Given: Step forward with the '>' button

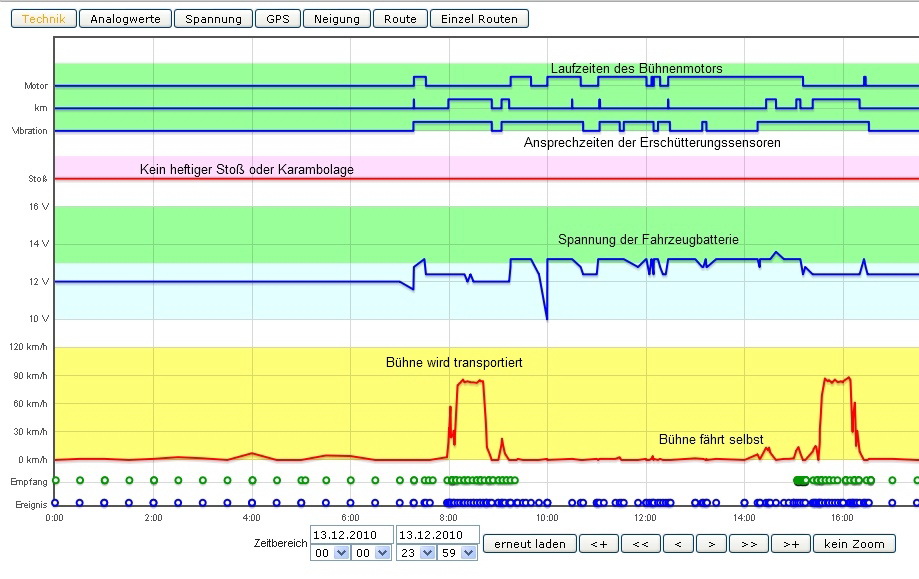Looking at the screenshot, I should point(710,544).
